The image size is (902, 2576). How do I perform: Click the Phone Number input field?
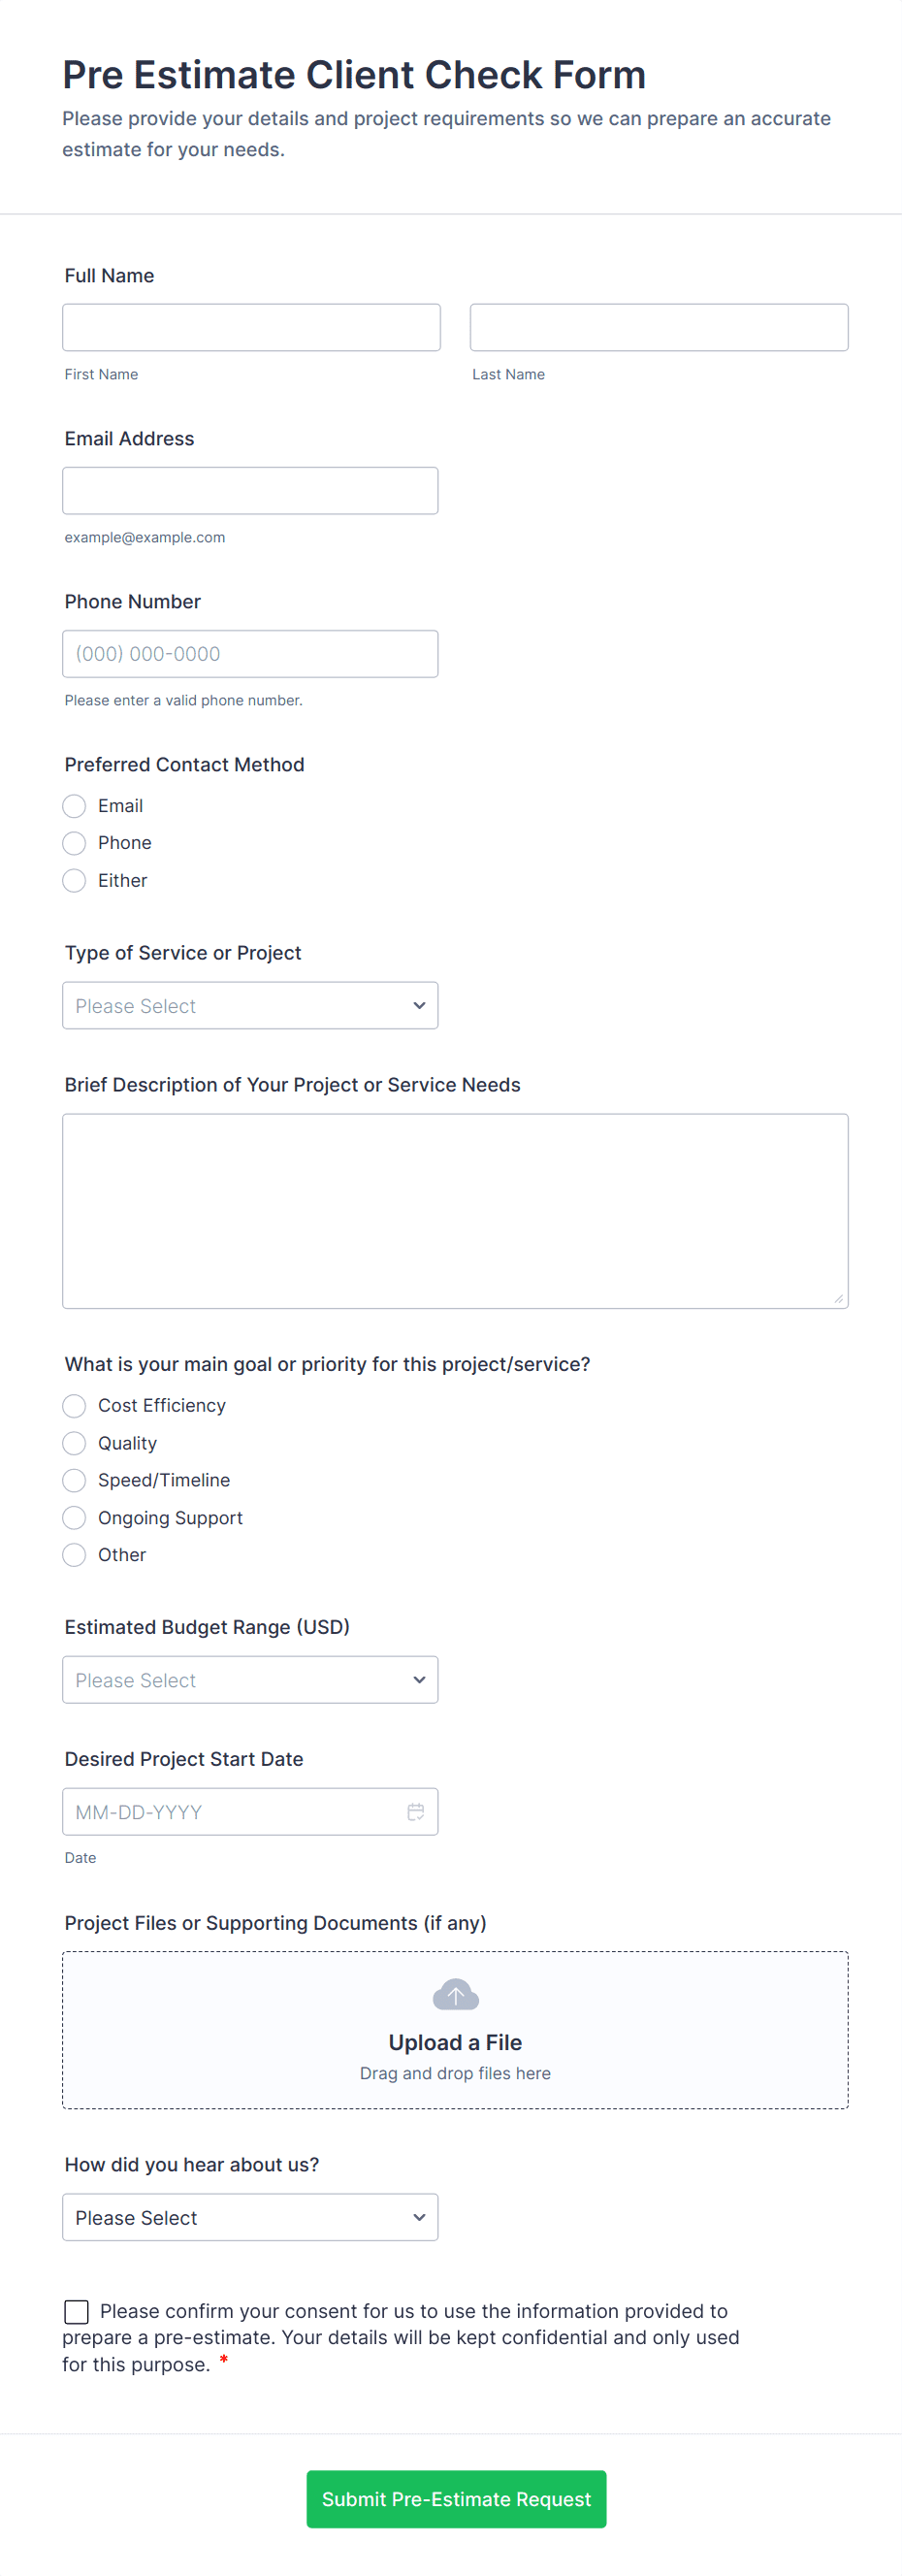pyautogui.click(x=250, y=653)
